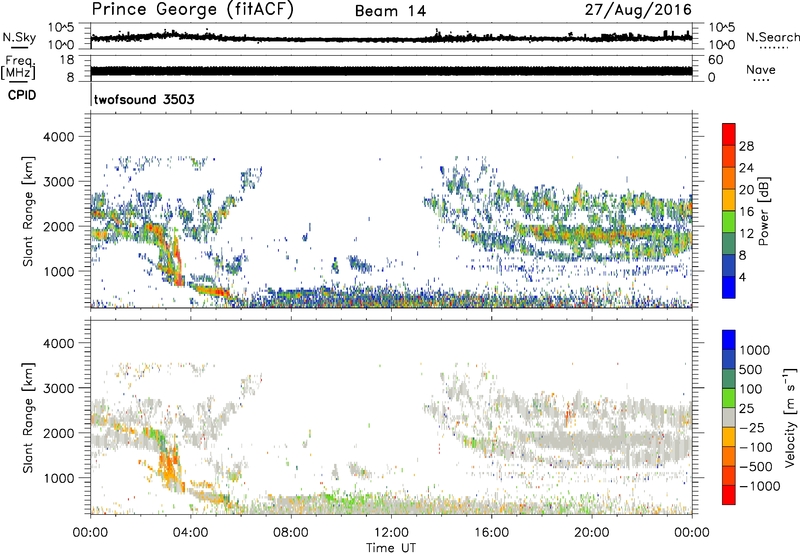This screenshot has height=554, width=800.
Task: Click the "Time UT" axis title
Action: 391,547
